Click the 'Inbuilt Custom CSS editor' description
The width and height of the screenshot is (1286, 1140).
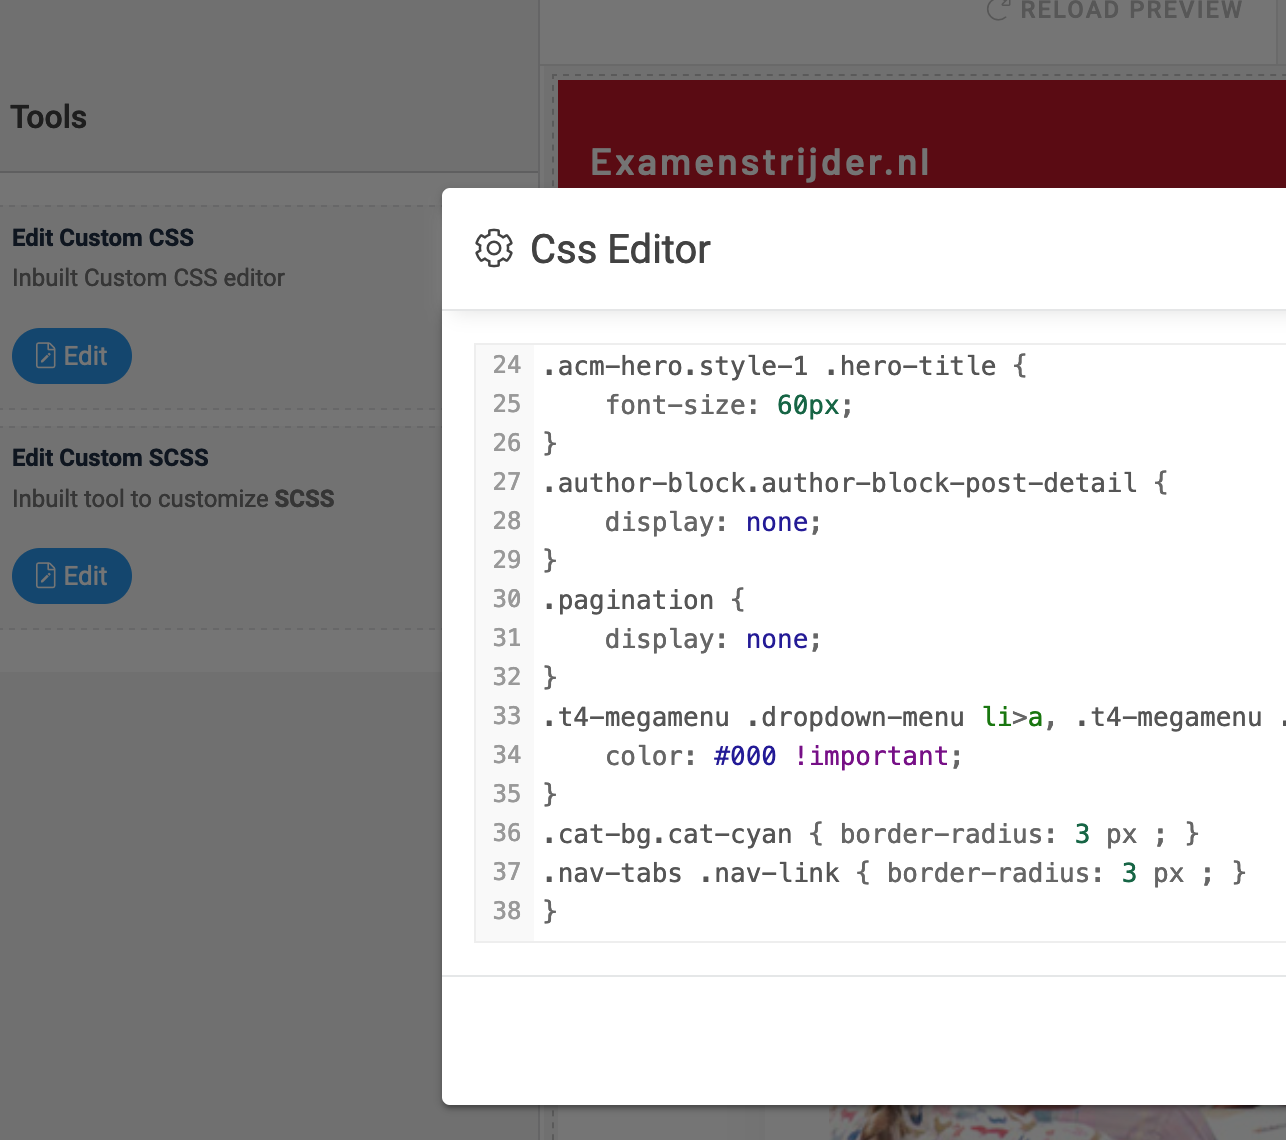pyautogui.click(x=148, y=278)
